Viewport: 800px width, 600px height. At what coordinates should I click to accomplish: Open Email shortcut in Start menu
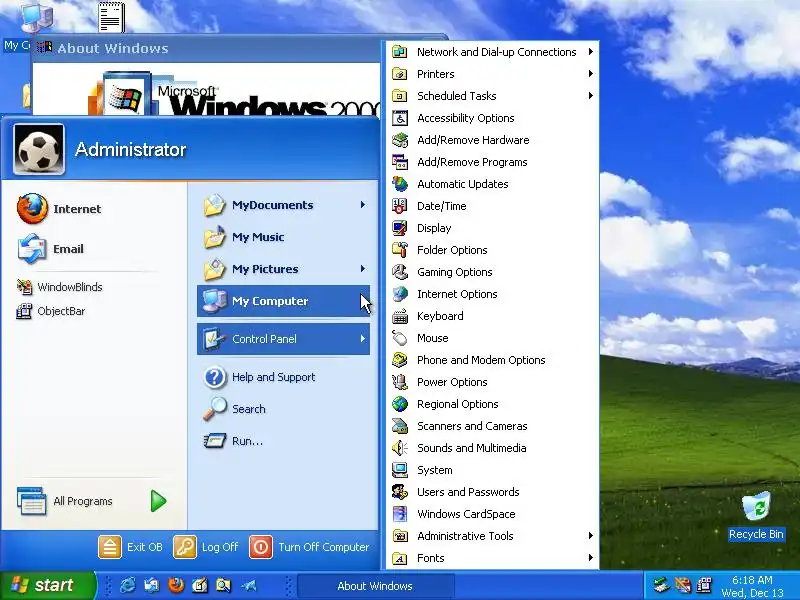[x=50, y=249]
